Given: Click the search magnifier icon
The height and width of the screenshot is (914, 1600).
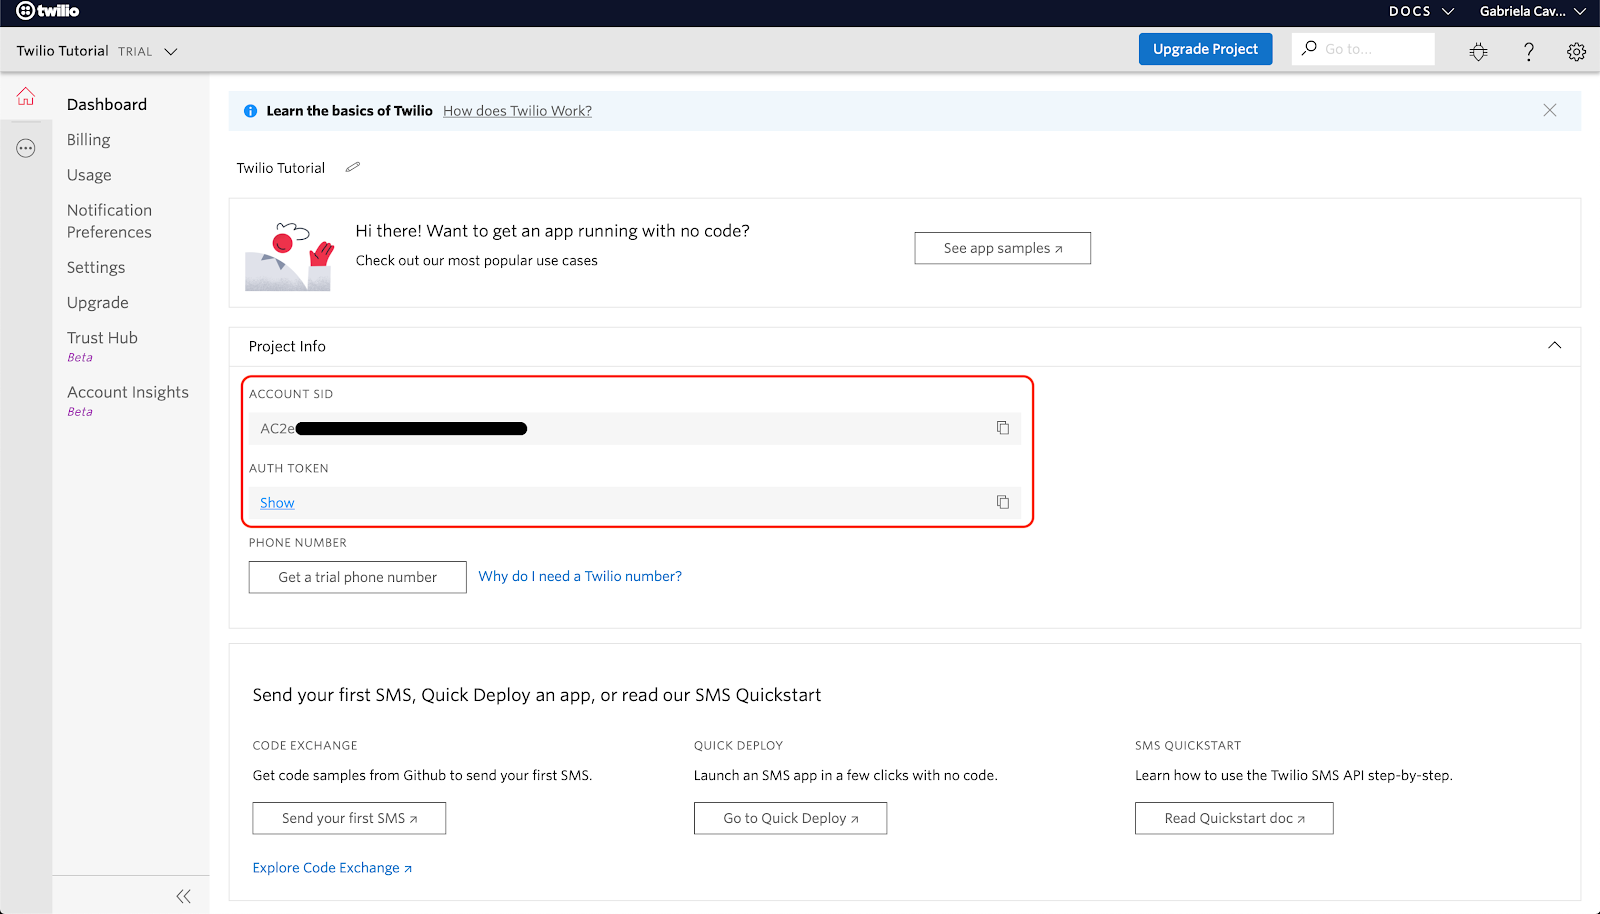Looking at the screenshot, I should (x=1309, y=48).
